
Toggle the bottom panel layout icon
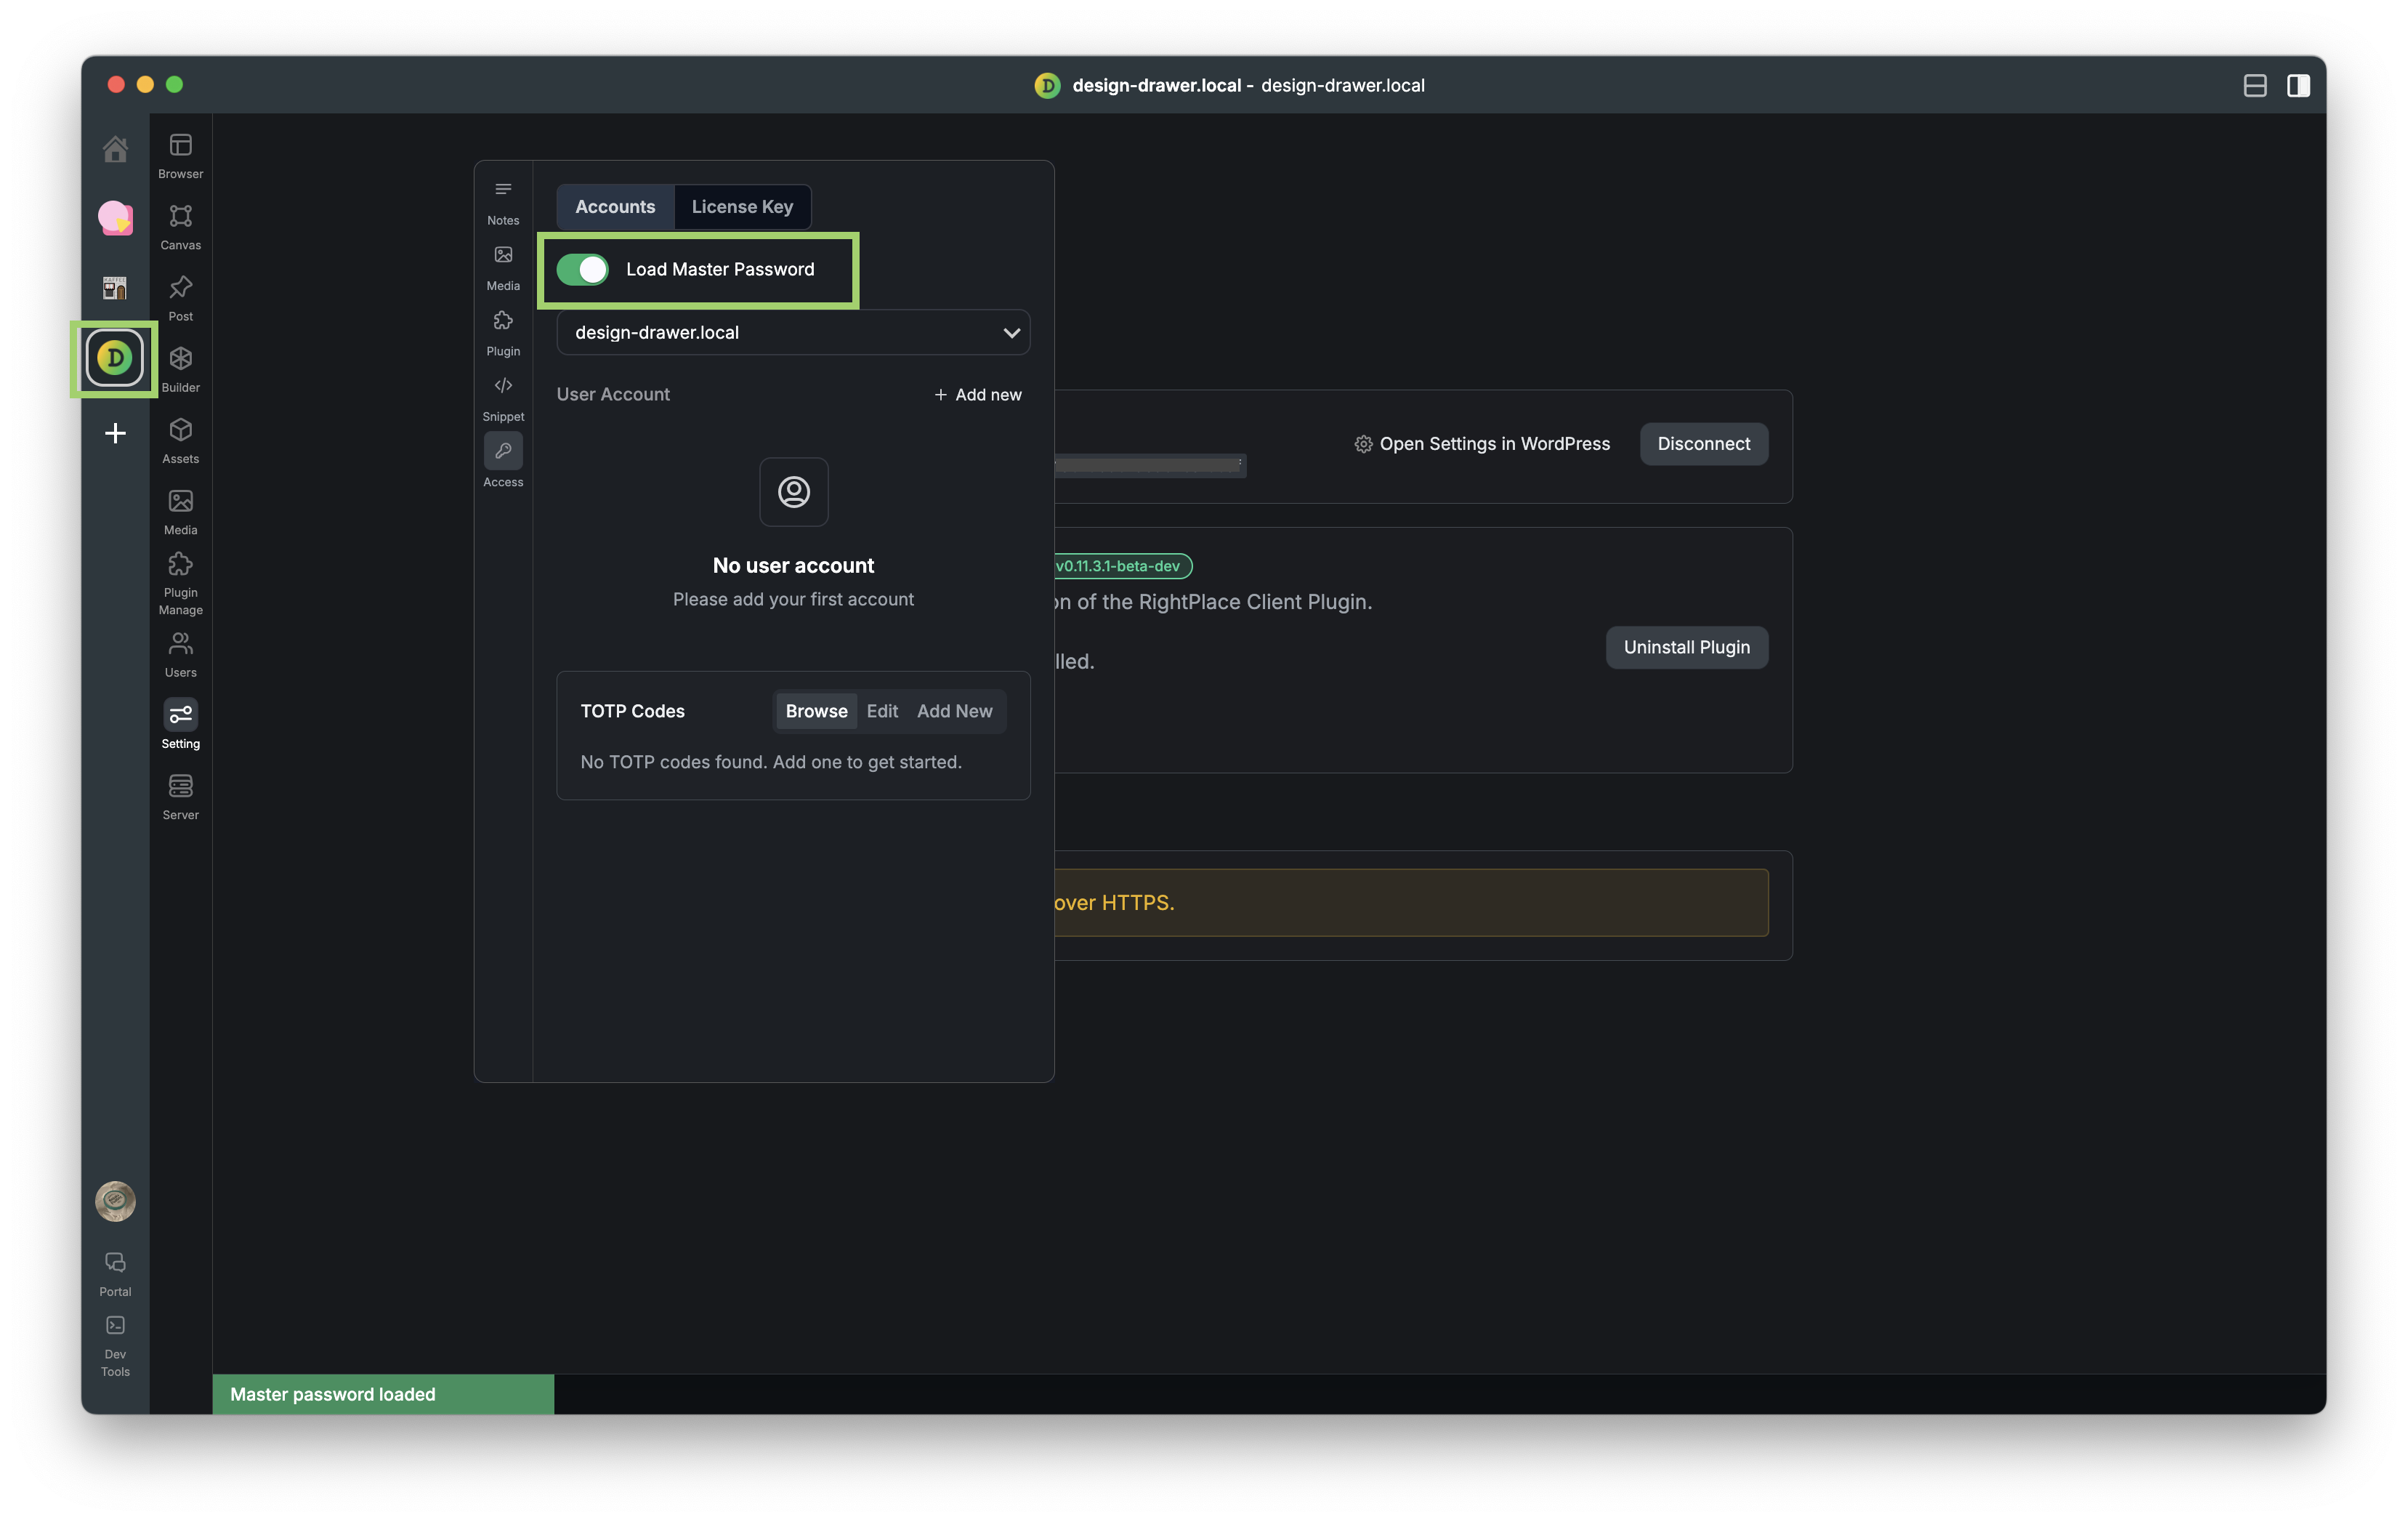2254,86
